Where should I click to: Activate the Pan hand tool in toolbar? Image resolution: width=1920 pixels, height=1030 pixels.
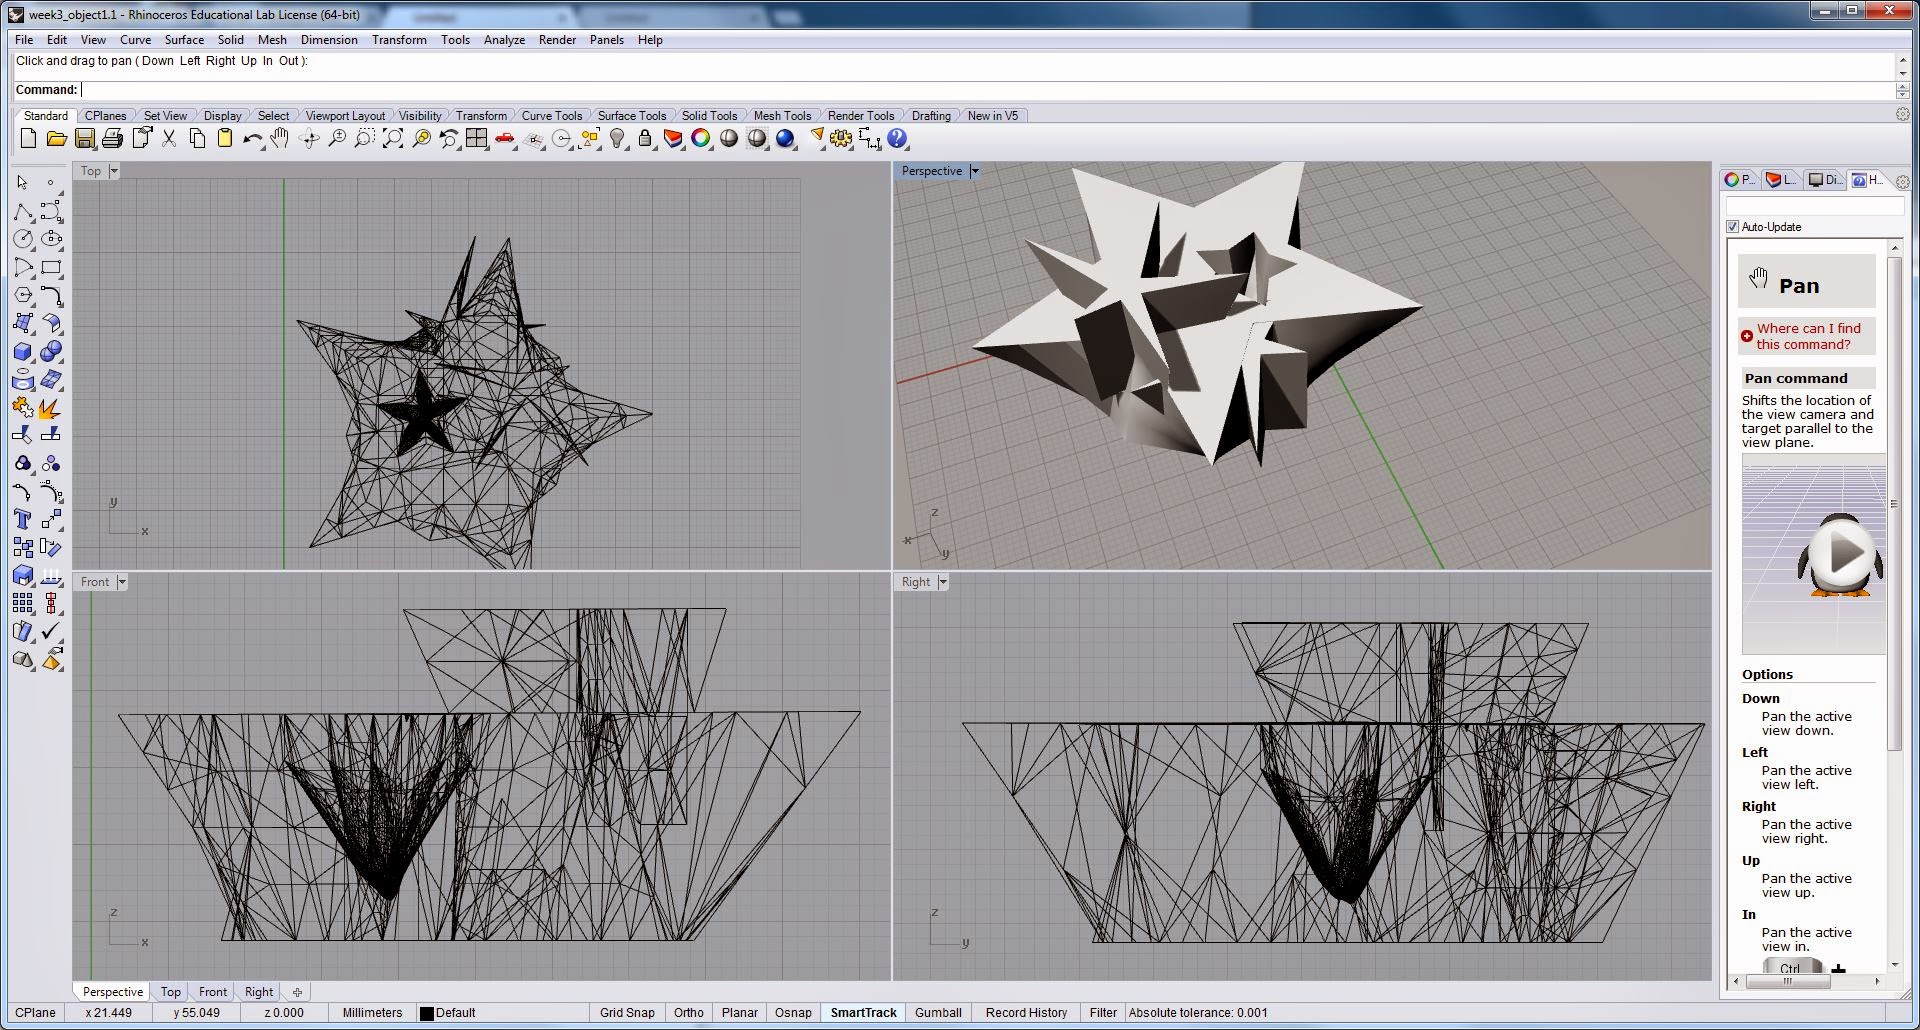point(280,139)
